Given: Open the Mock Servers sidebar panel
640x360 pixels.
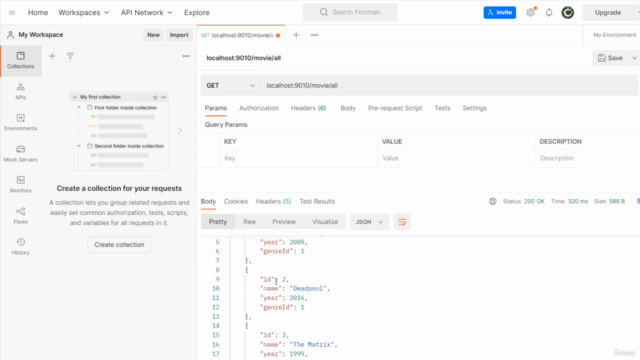Looking at the screenshot, I should [x=20, y=153].
